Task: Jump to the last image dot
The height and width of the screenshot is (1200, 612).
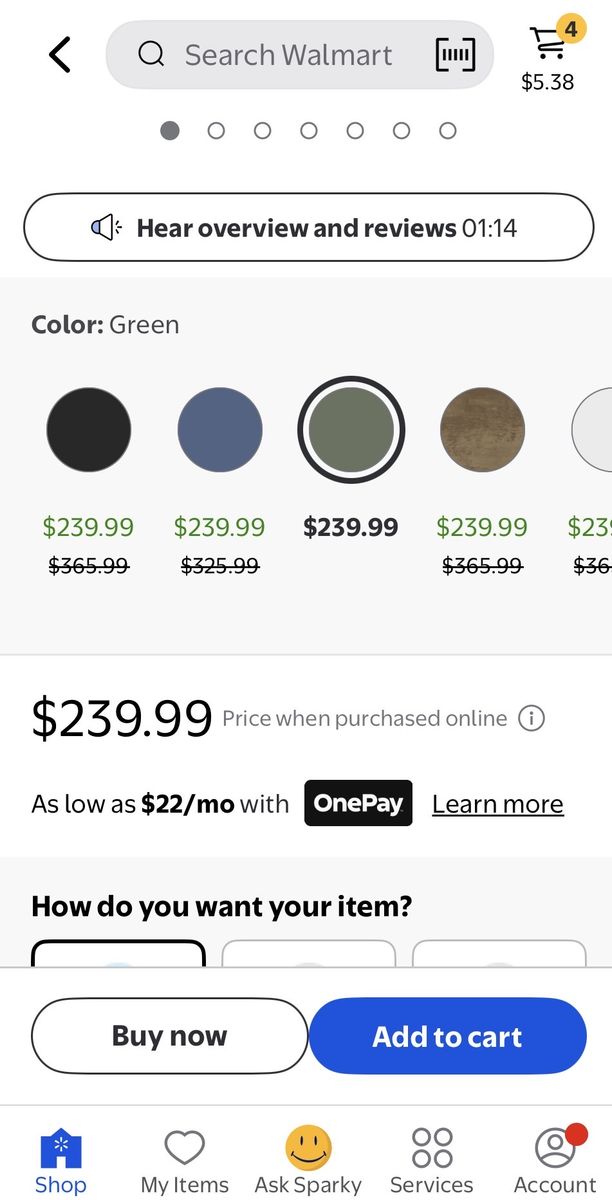Action: [x=448, y=131]
